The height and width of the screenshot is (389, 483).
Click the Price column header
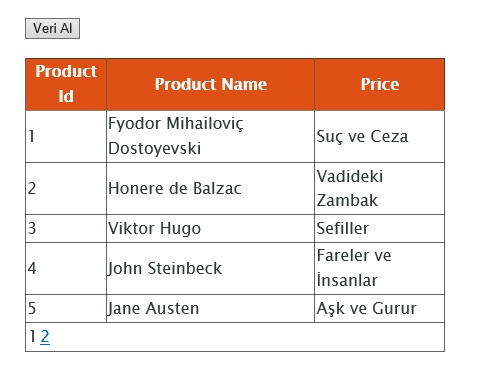point(379,84)
